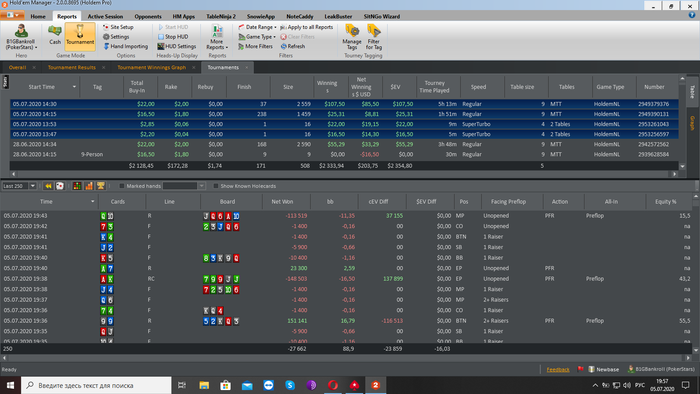Screen dimensions: 700x394
Task: Open Mail app in taskbar
Action: (247, 385)
